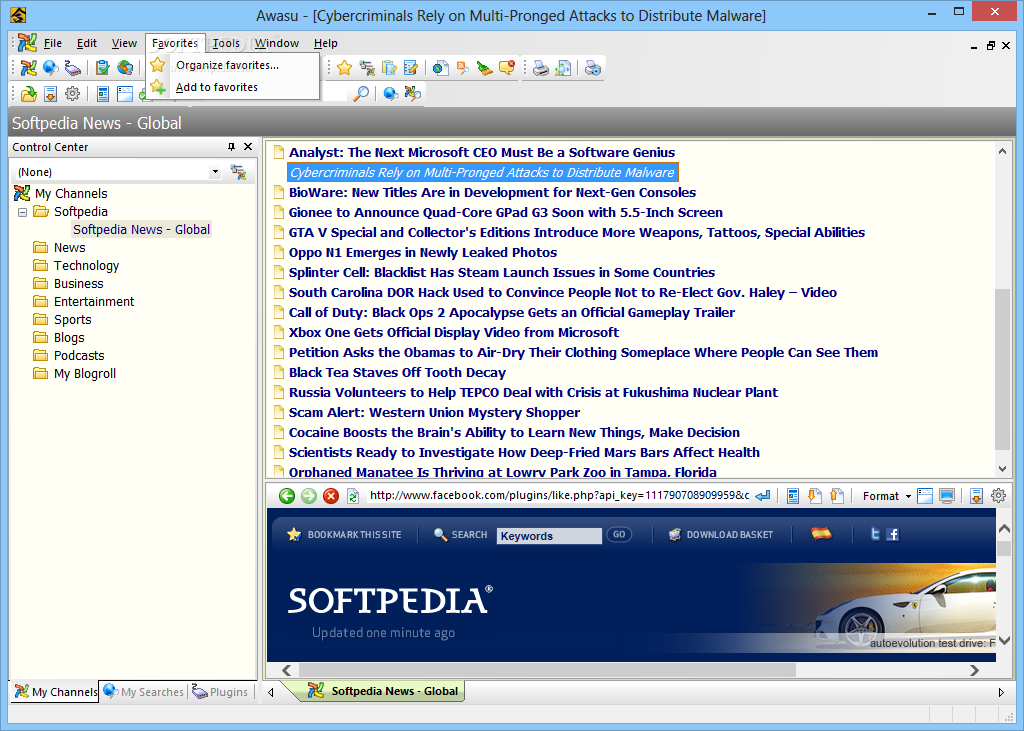1024x731 pixels.
Task: Click the Go arrow beside the URL field
Action: [x=763, y=496]
